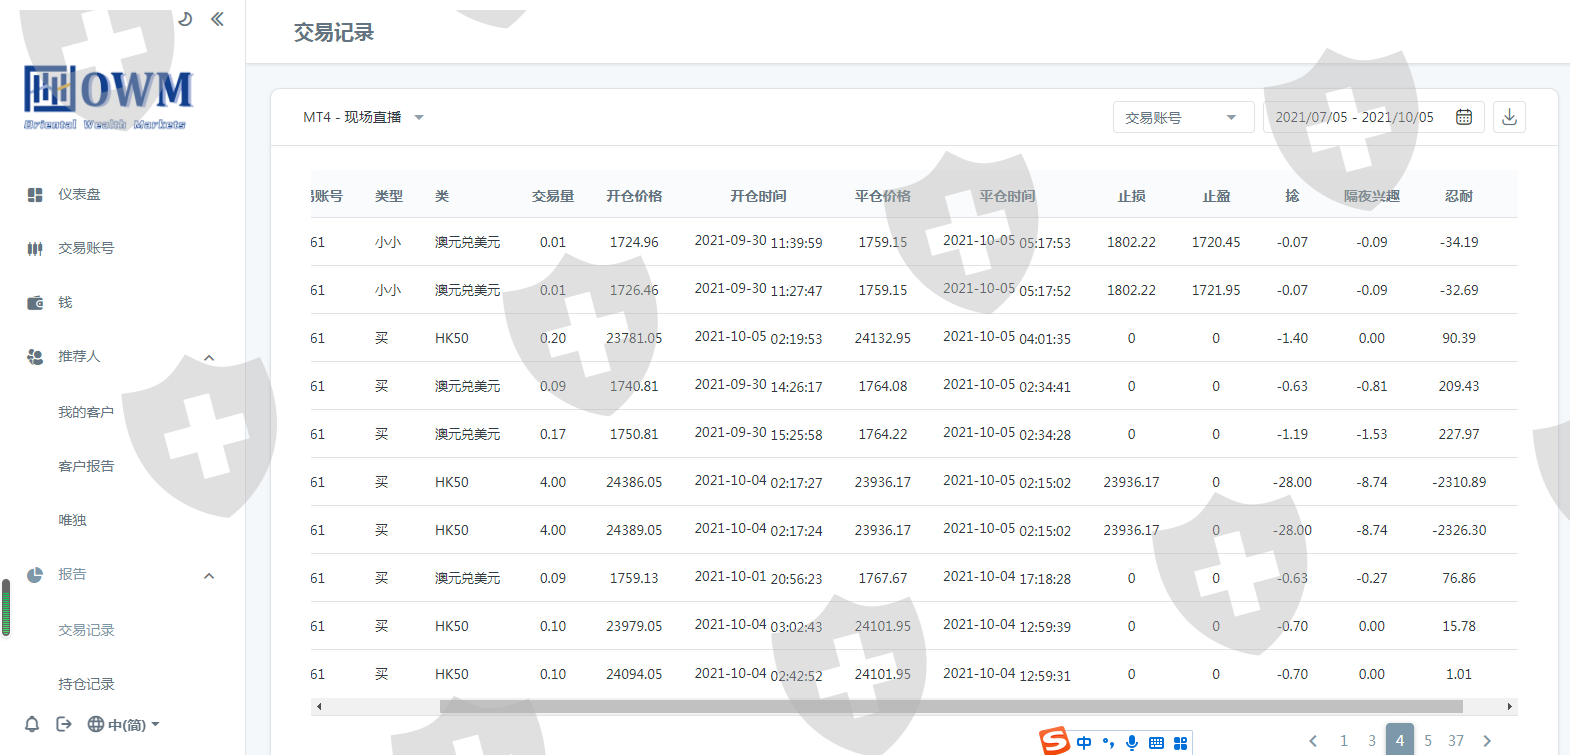1570x755 pixels.
Task: Go to 交易记录 in sidebar
Action: pyautogui.click(x=86, y=630)
